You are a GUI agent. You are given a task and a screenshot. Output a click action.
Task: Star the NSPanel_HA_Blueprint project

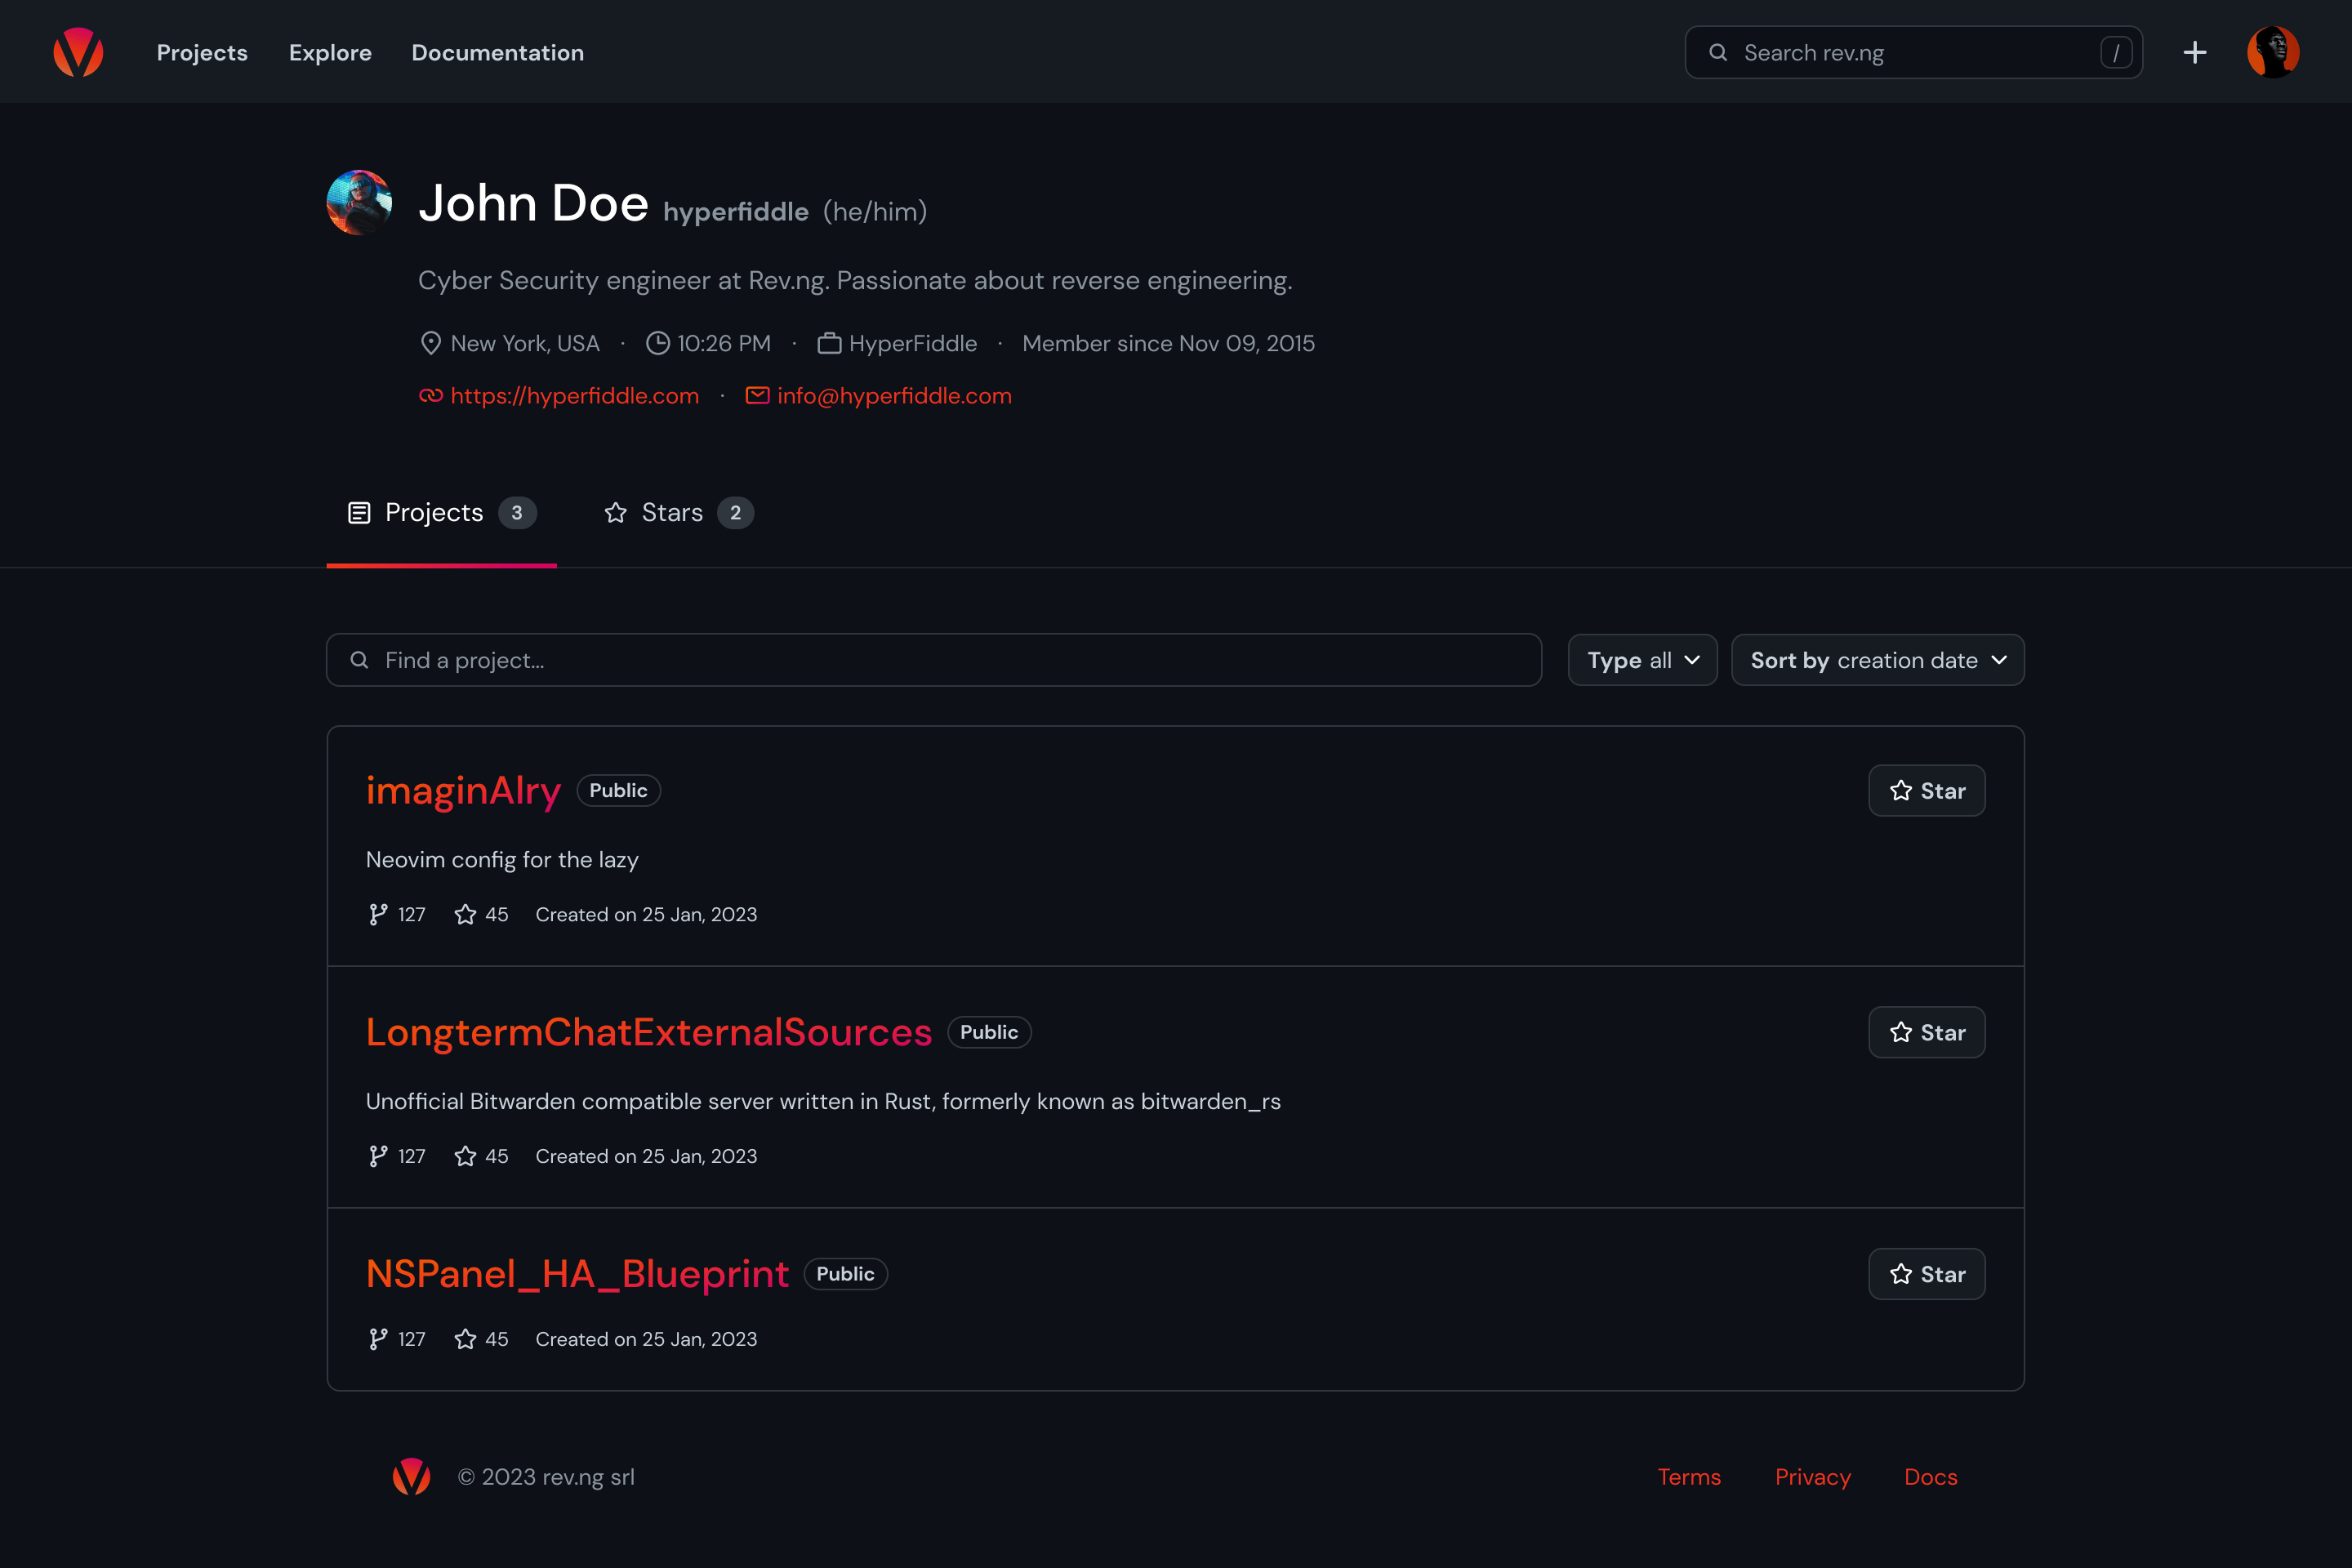(1926, 1274)
